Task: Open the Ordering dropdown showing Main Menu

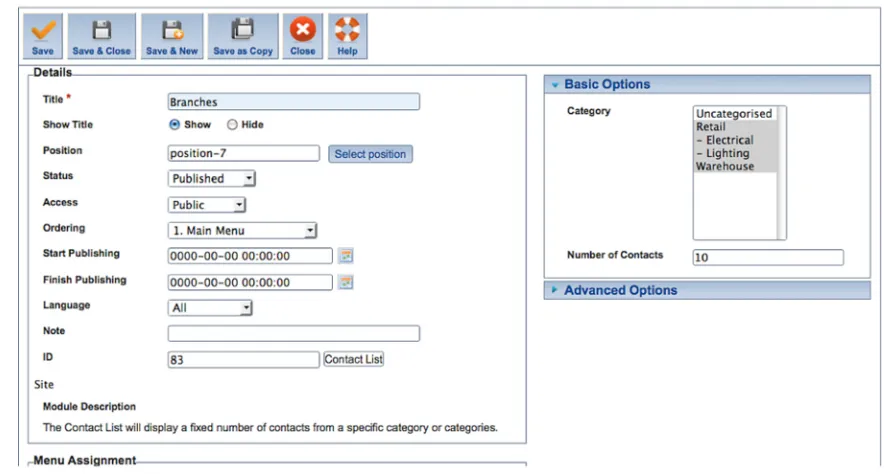Action: point(242,231)
